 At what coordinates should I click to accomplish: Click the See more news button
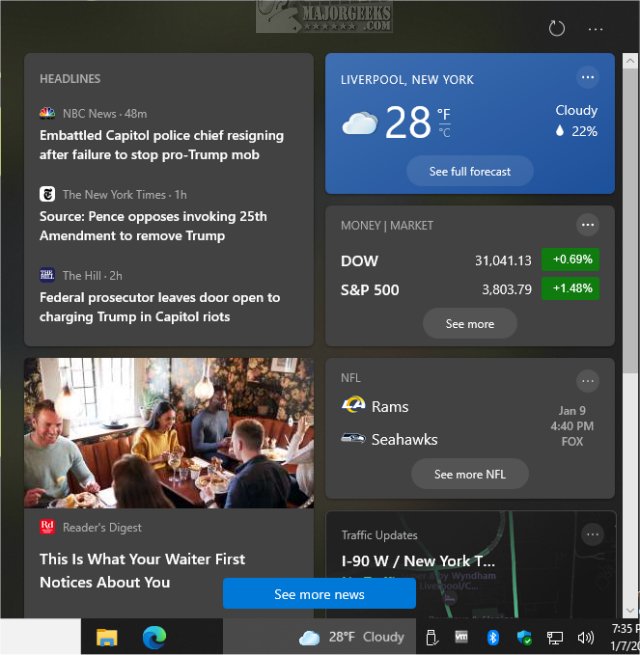[319, 594]
